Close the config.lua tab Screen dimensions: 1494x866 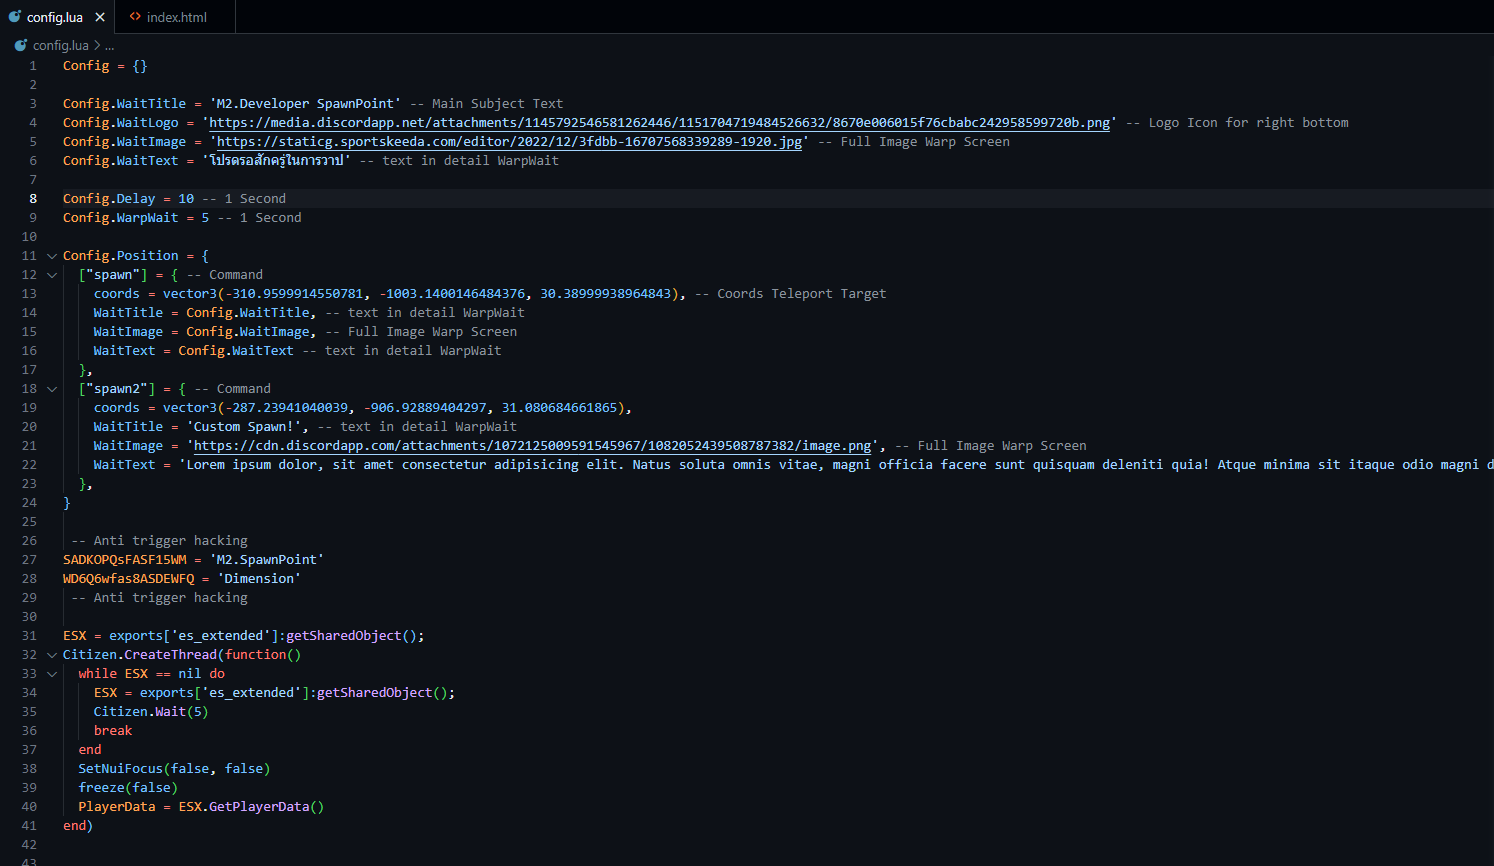click(x=100, y=17)
